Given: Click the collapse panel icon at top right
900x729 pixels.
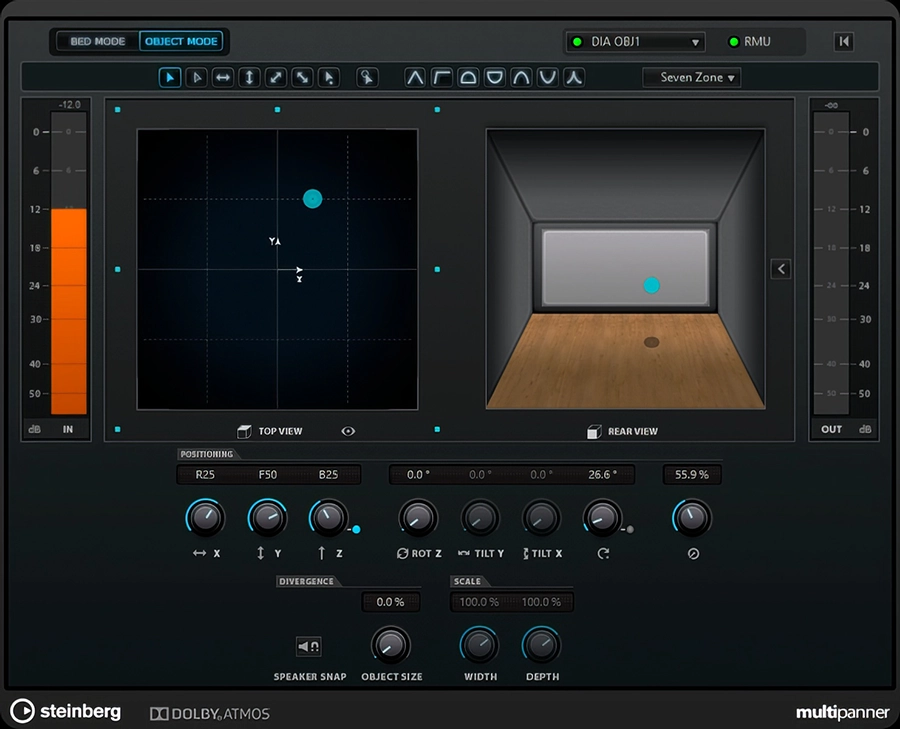Looking at the screenshot, I should coord(844,41).
